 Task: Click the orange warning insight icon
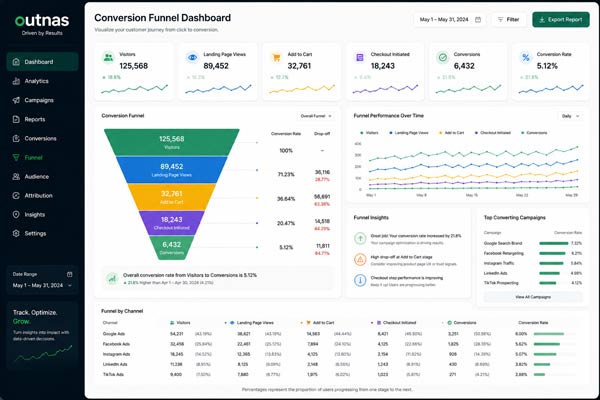tap(360, 260)
